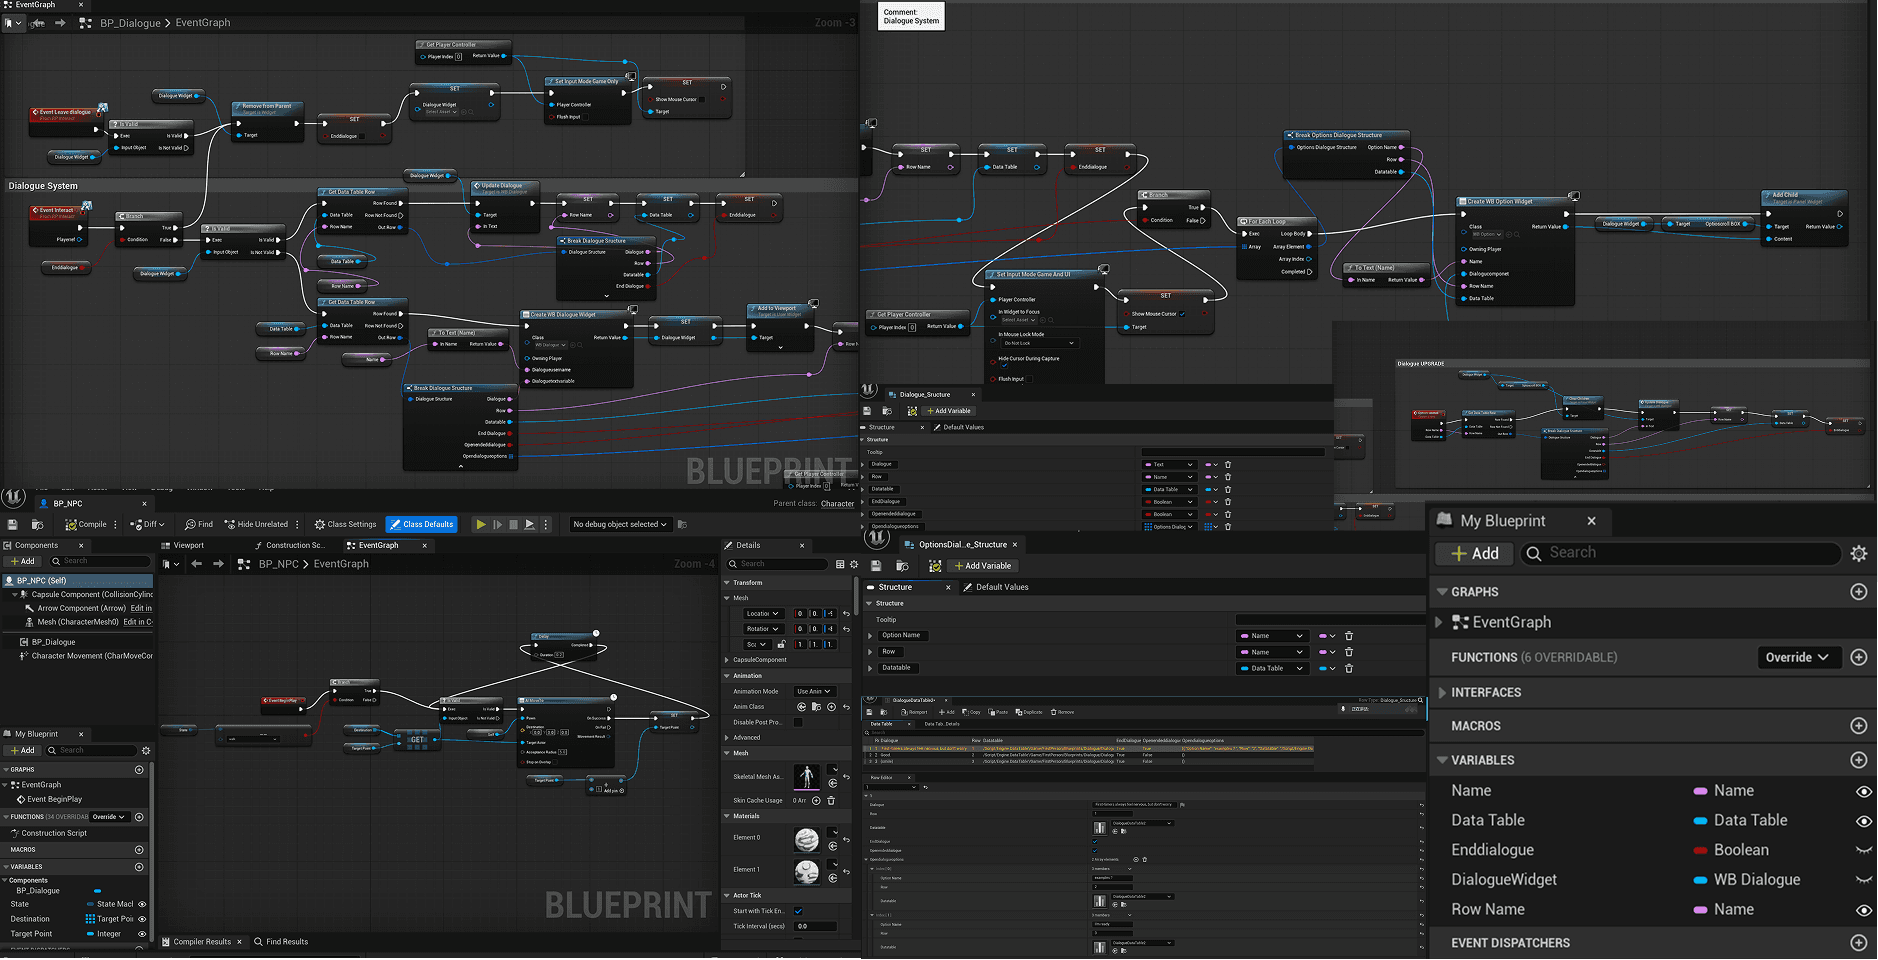Toggle visibility eye for DialogueWidget variable

[x=1864, y=880]
